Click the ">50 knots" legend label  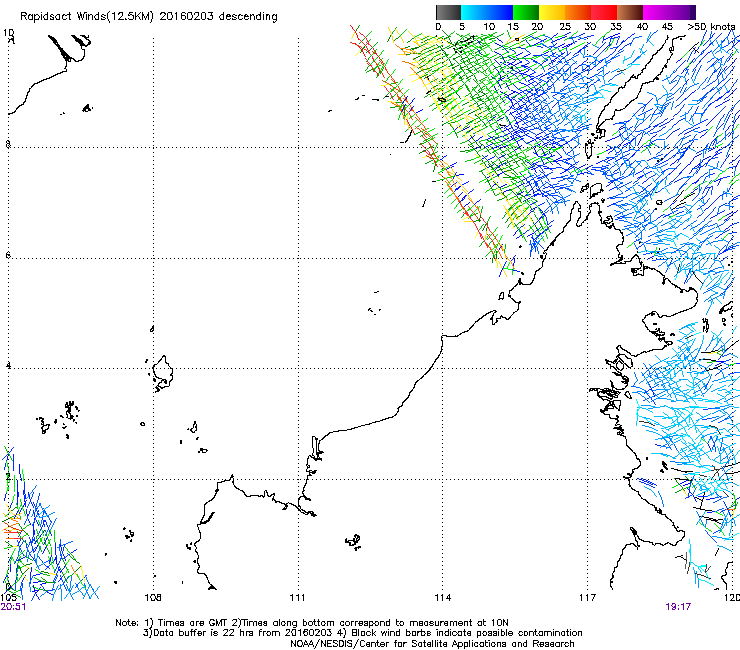tap(711, 27)
